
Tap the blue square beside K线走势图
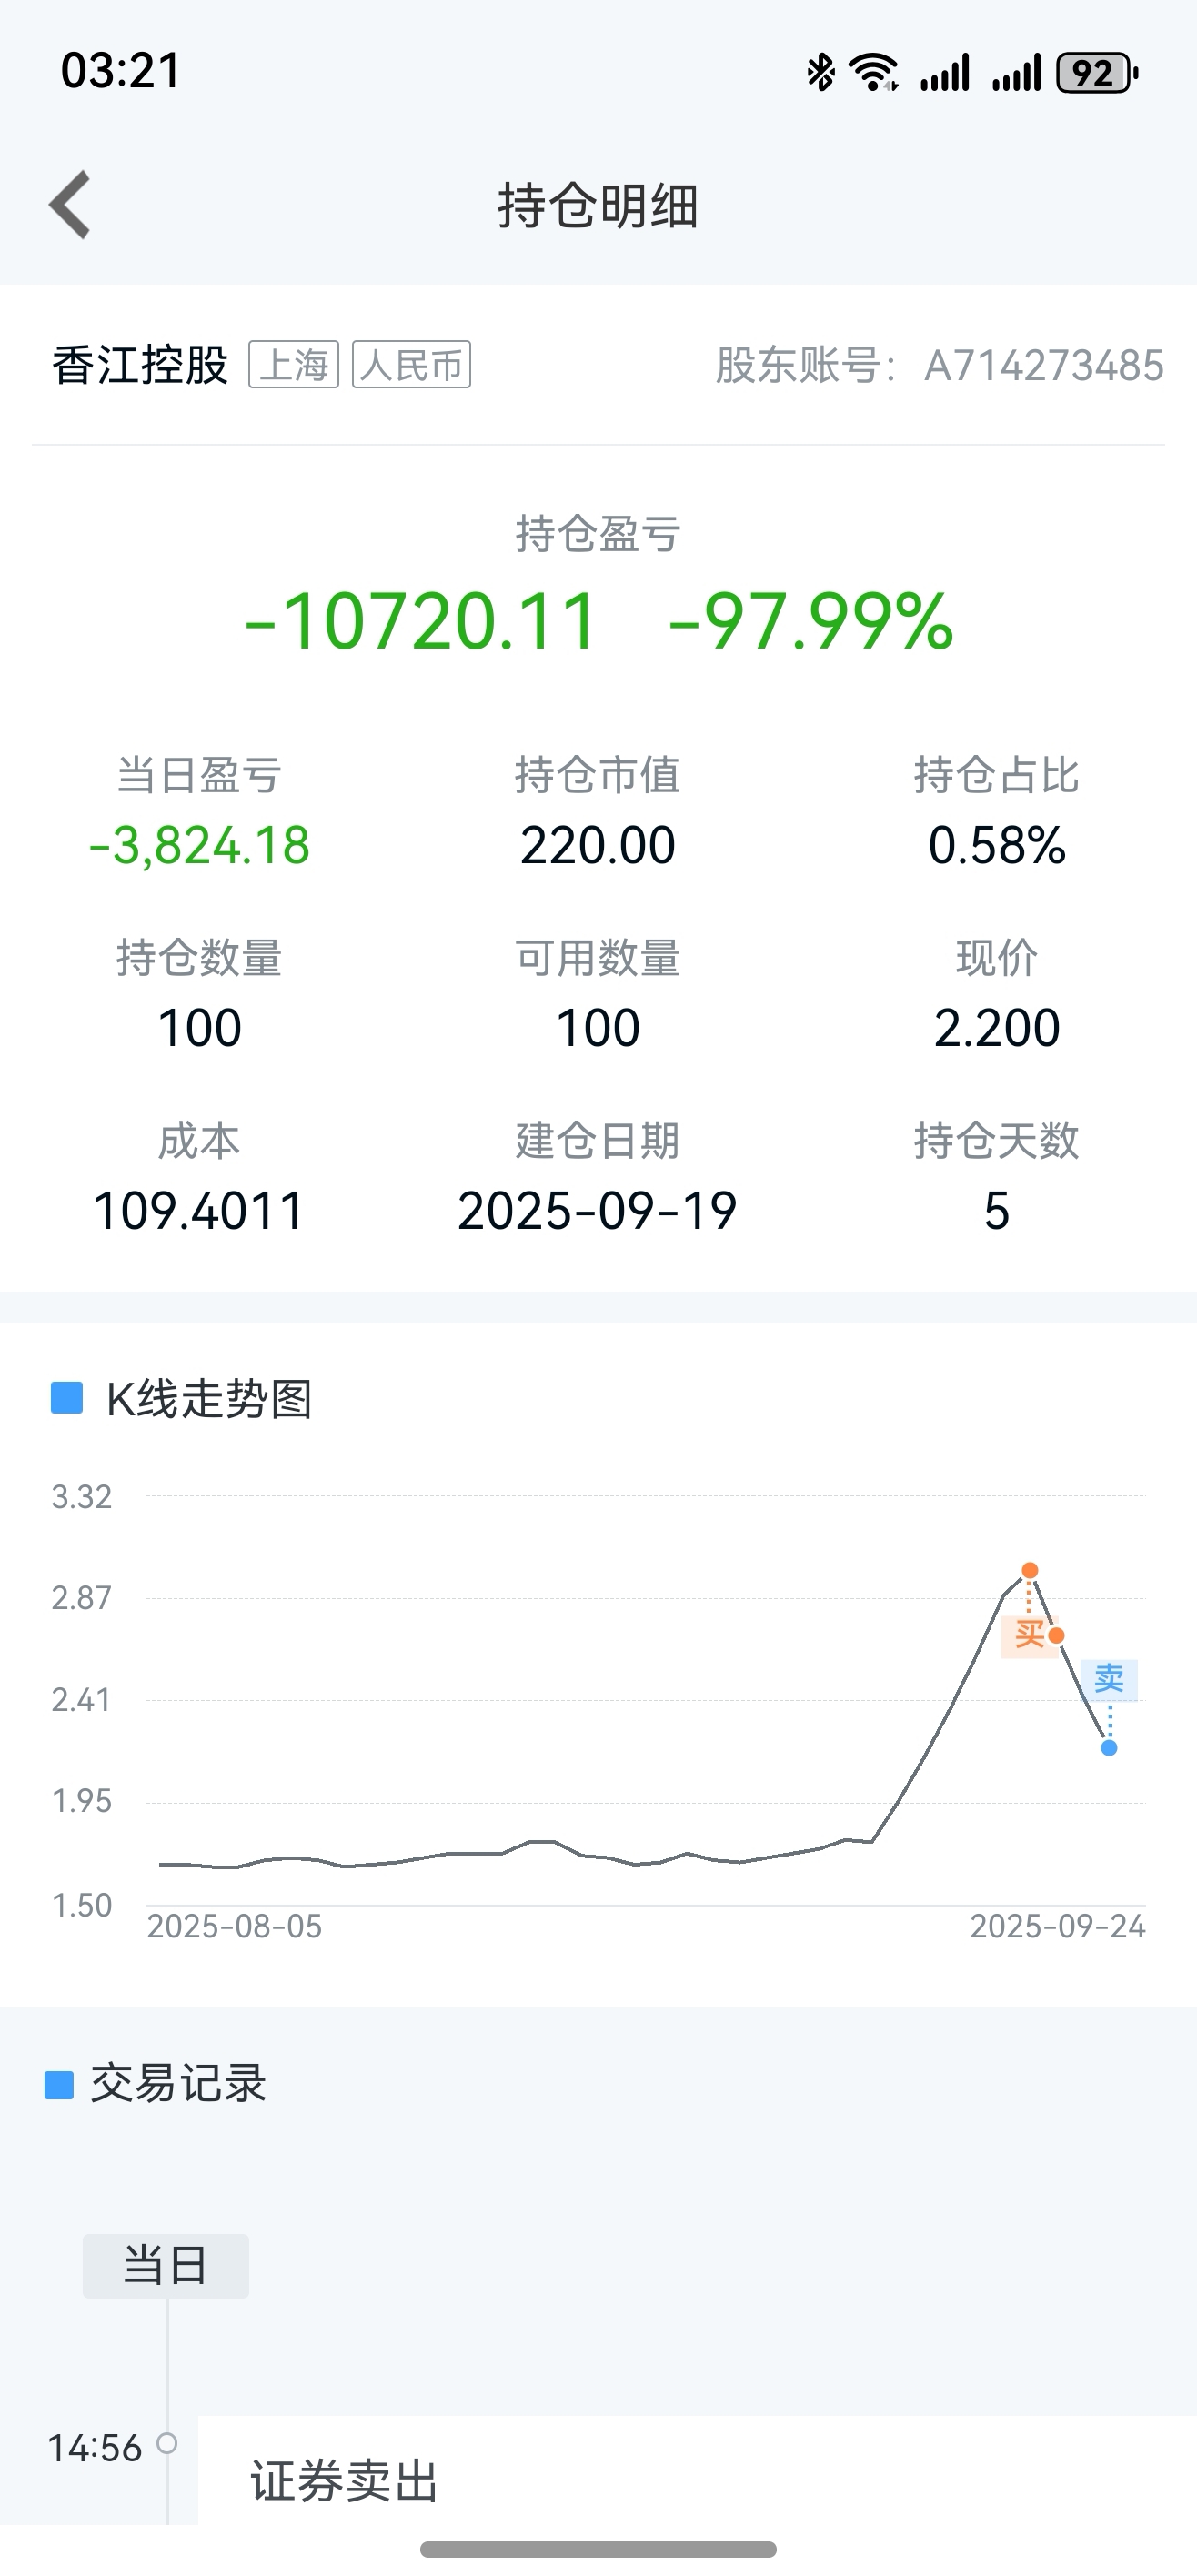[67, 1397]
